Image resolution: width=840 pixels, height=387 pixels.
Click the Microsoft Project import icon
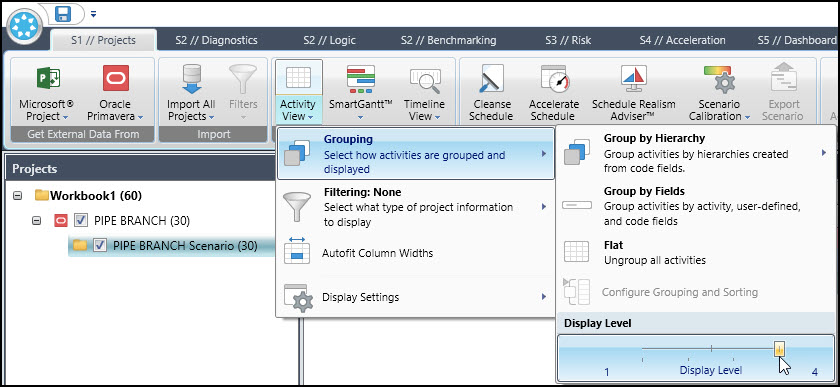[48, 78]
